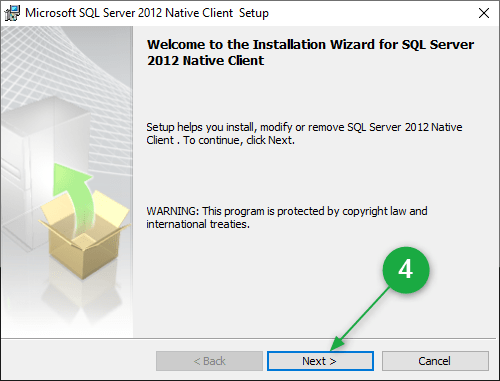Image resolution: width=500 pixels, height=381 pixels.
Task: Click the installer icon in the title bar
Action: (x=12, y=13)
